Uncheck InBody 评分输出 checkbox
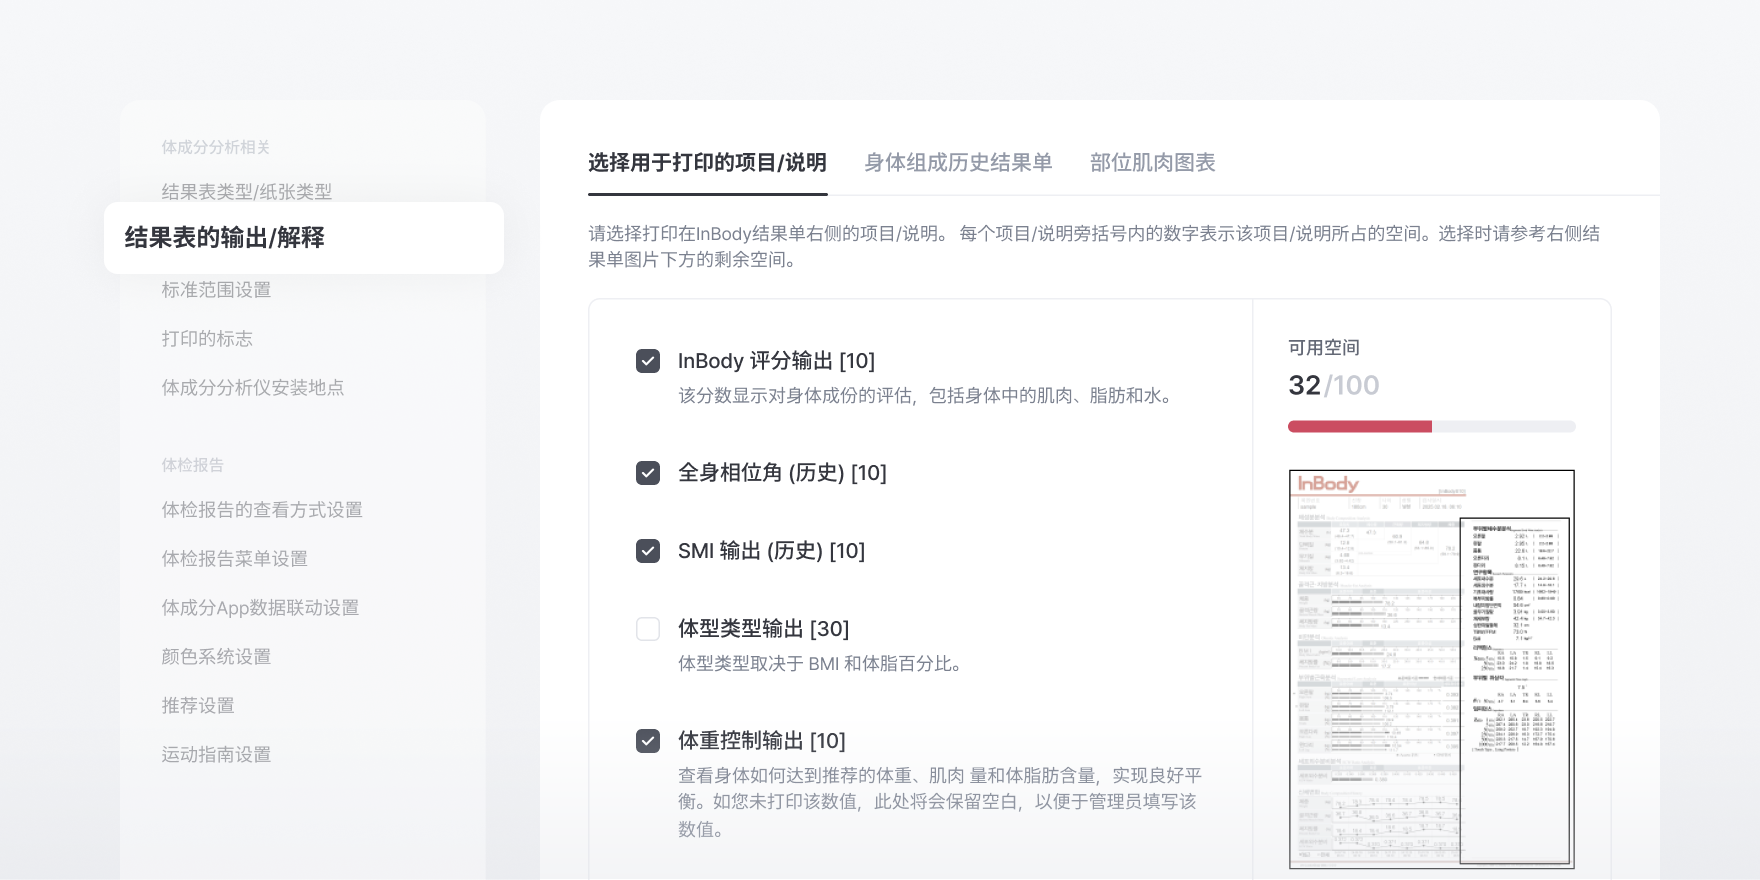 (x=648, y=361)
